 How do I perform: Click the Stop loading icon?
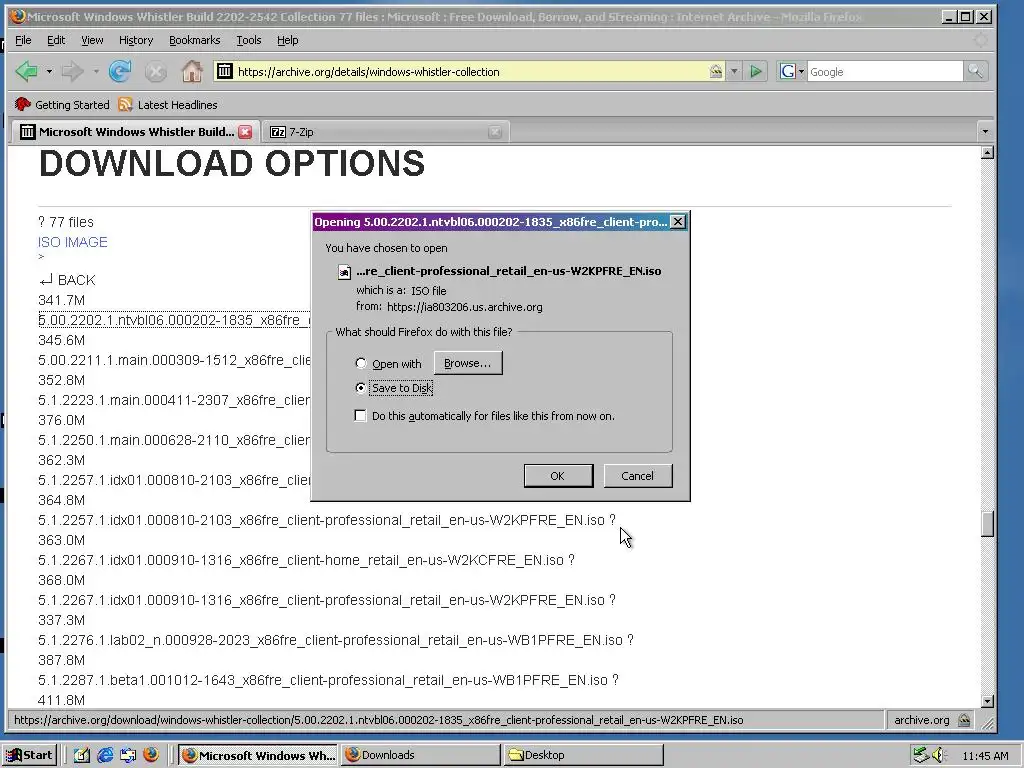[x=155, y=72]
